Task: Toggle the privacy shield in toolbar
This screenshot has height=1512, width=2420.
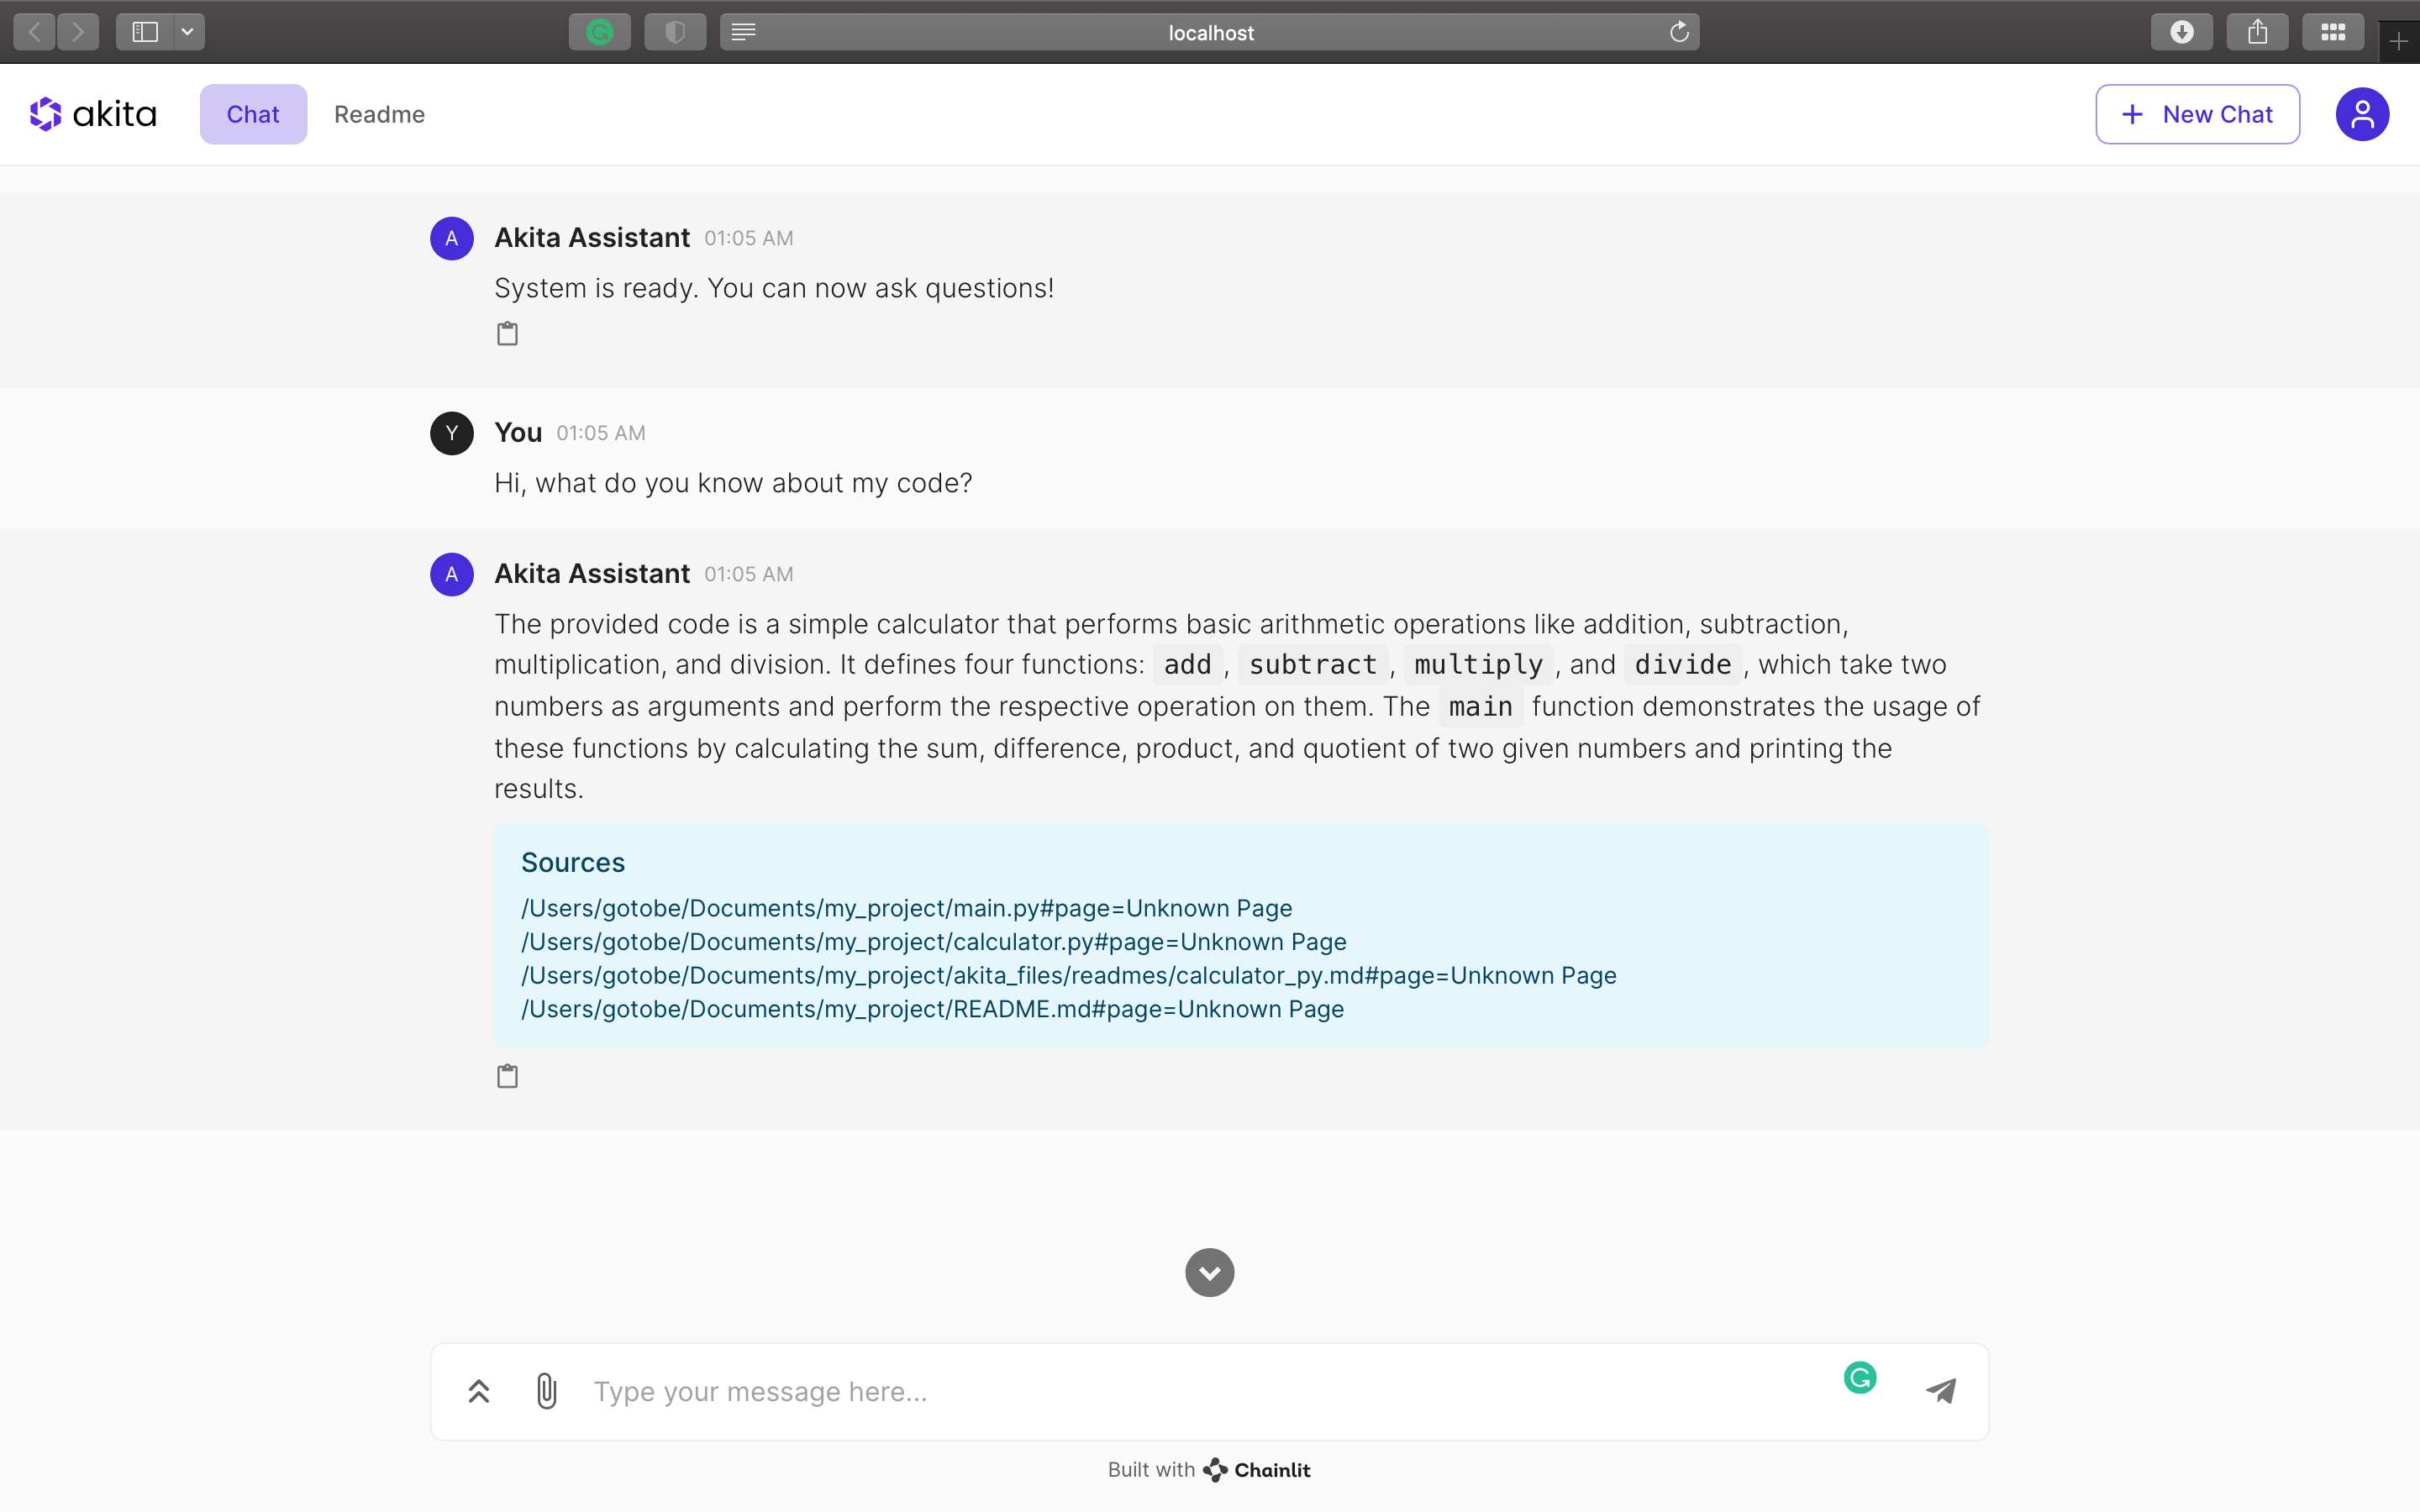Action: point(675,32)
